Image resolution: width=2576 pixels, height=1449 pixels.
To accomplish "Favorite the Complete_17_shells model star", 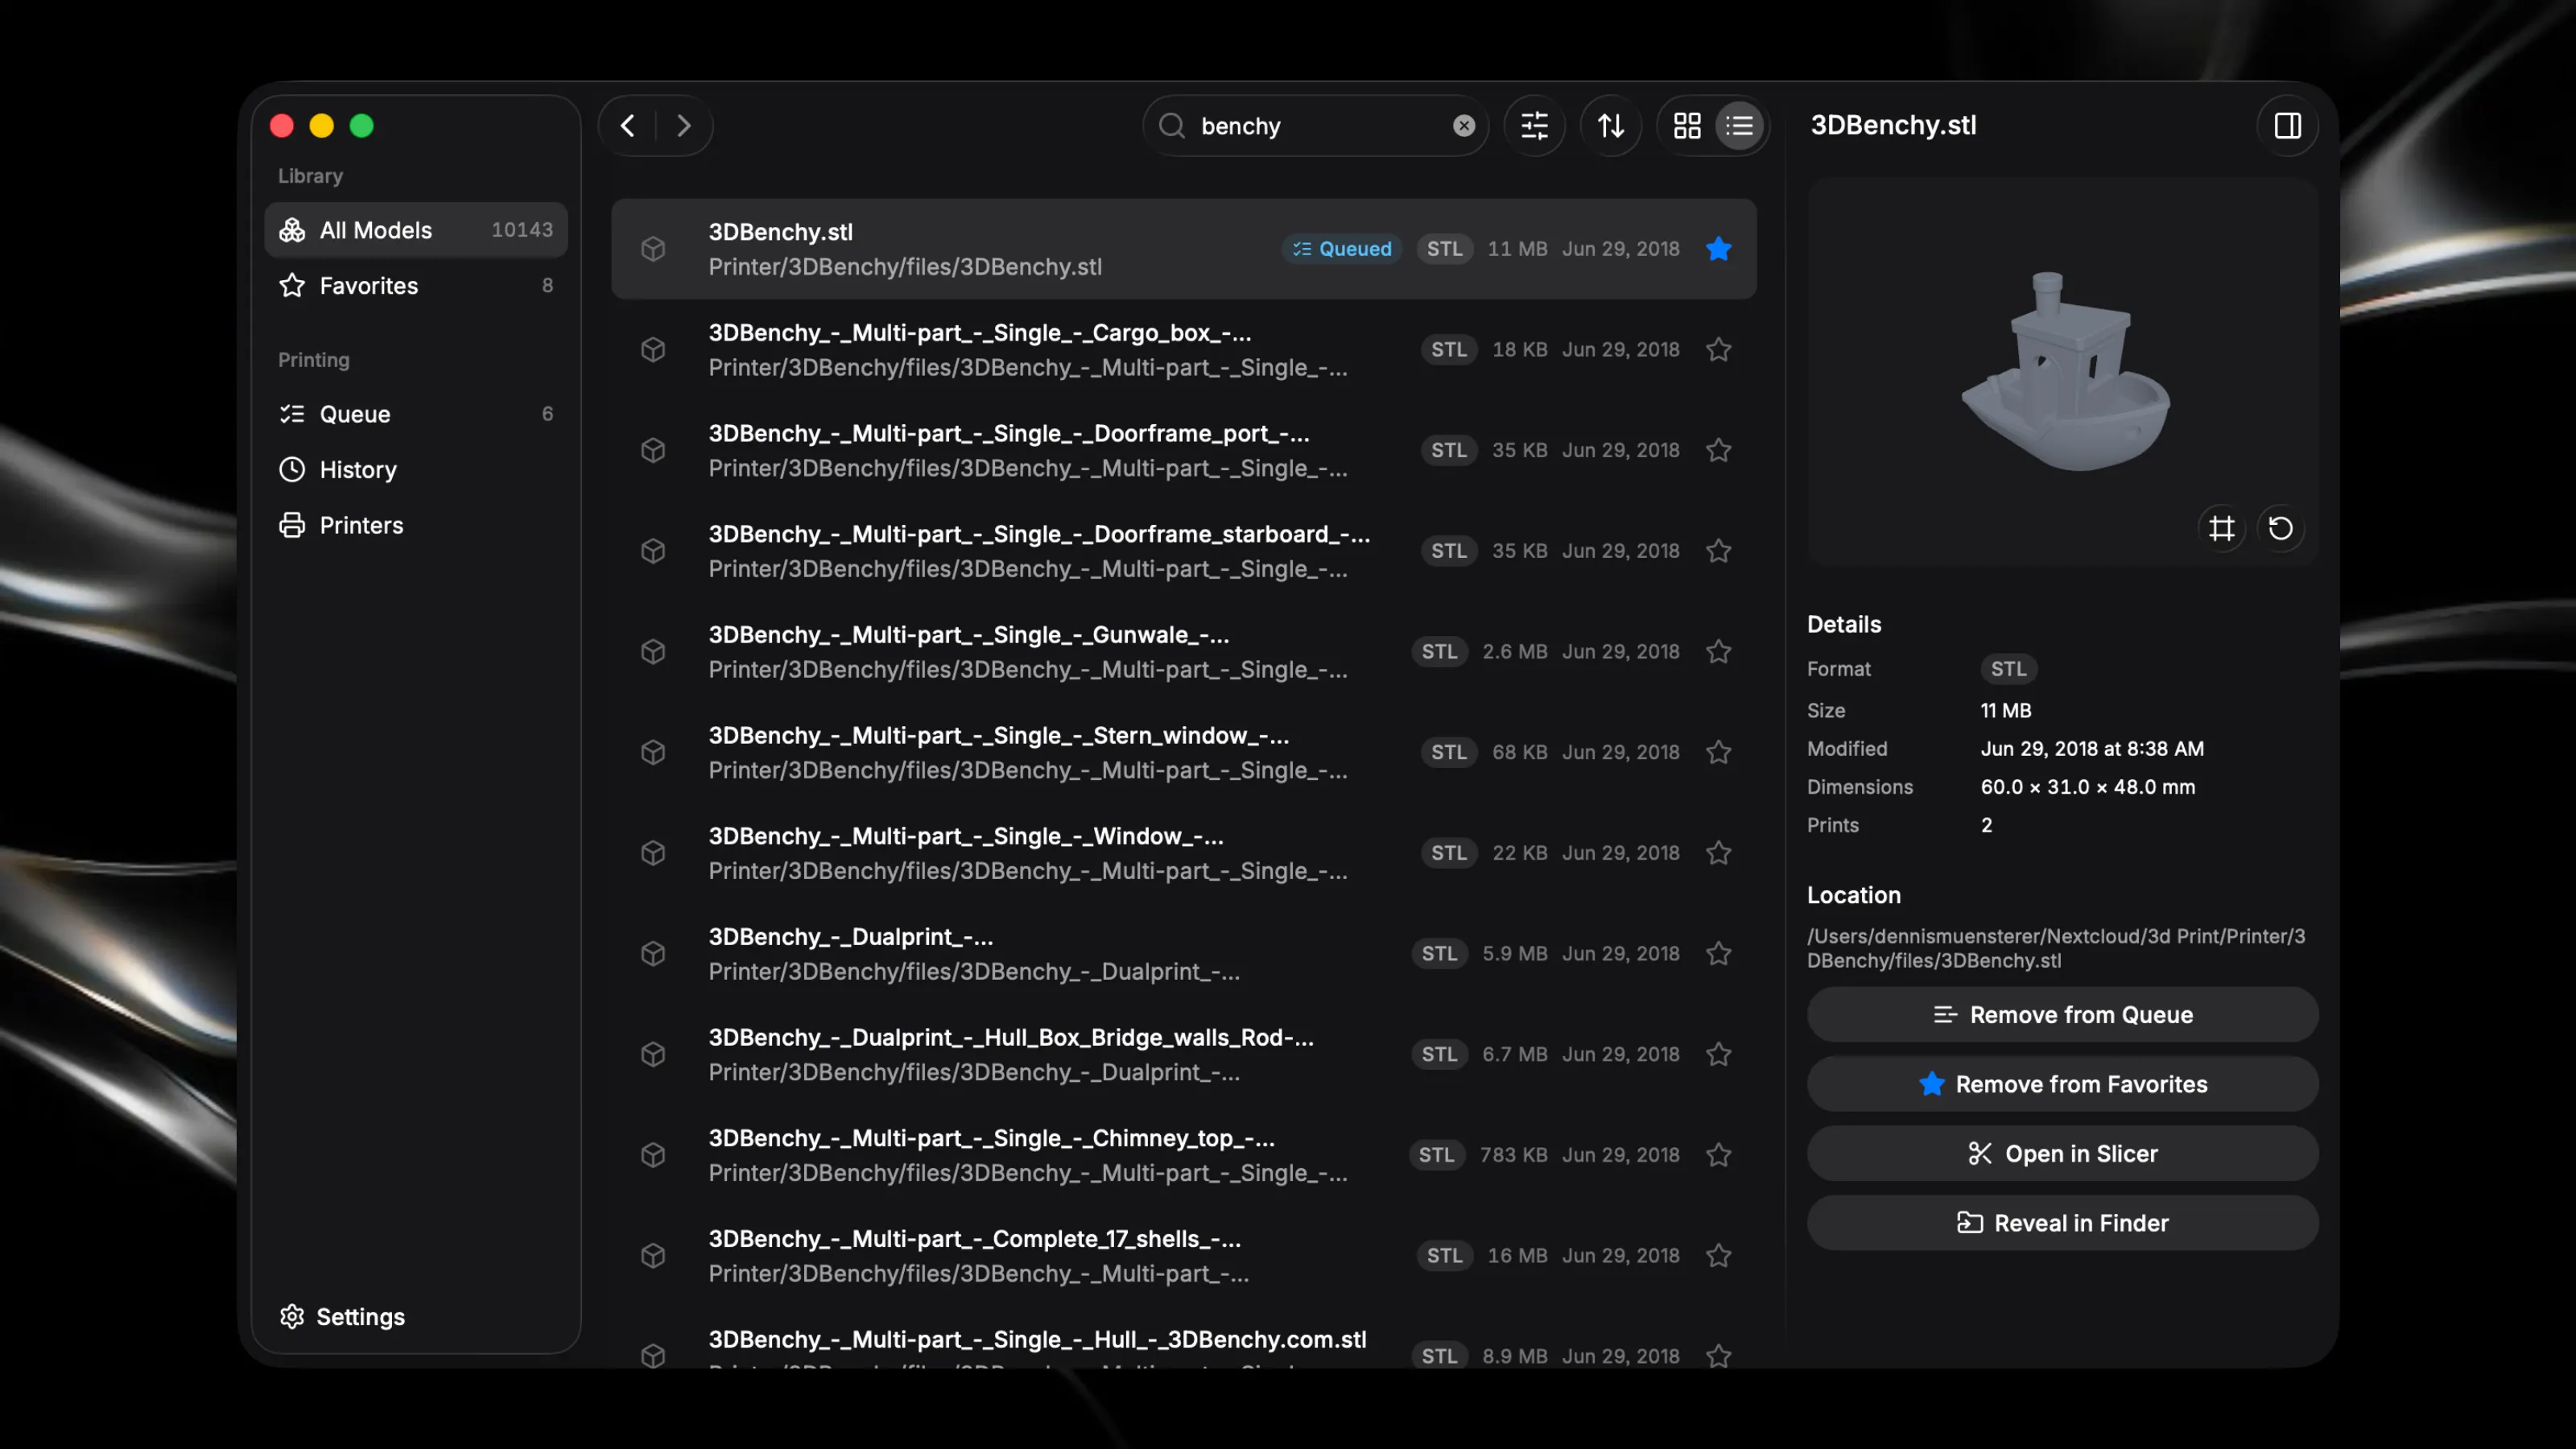I will [1719, 1256].
